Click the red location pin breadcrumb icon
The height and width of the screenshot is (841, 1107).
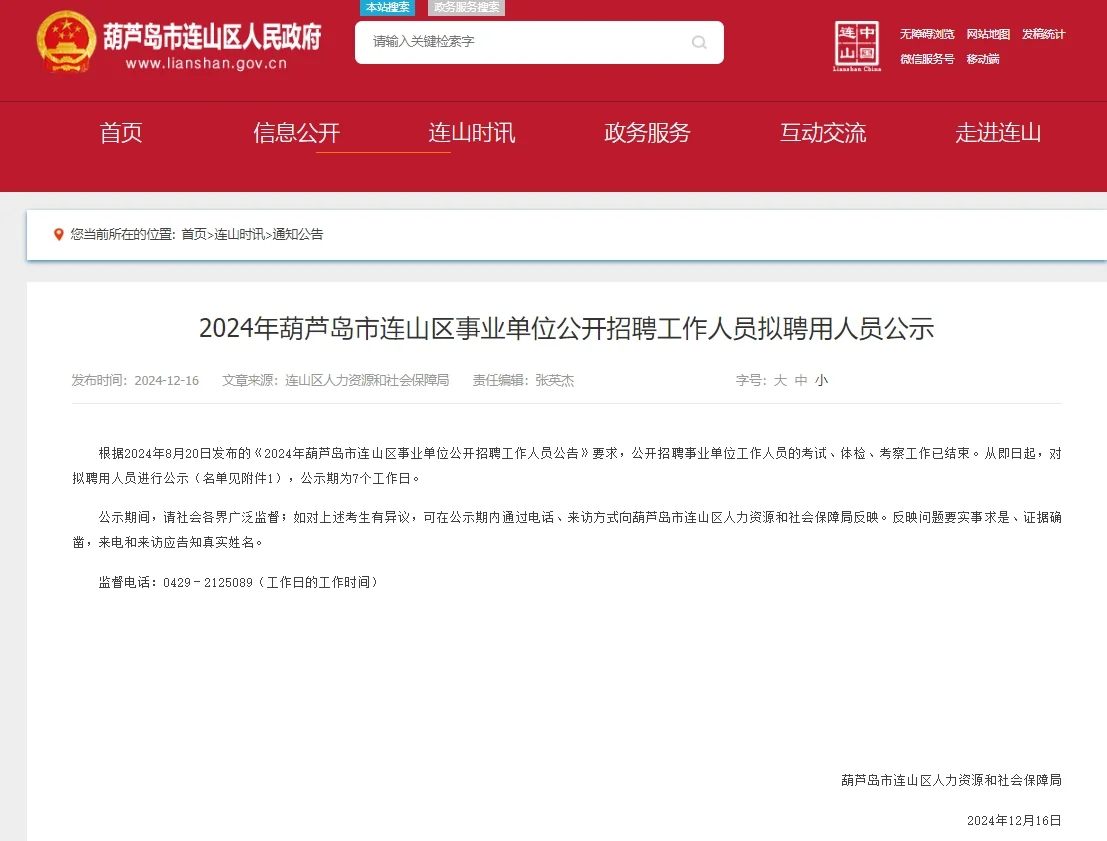(x=57, y=234)
